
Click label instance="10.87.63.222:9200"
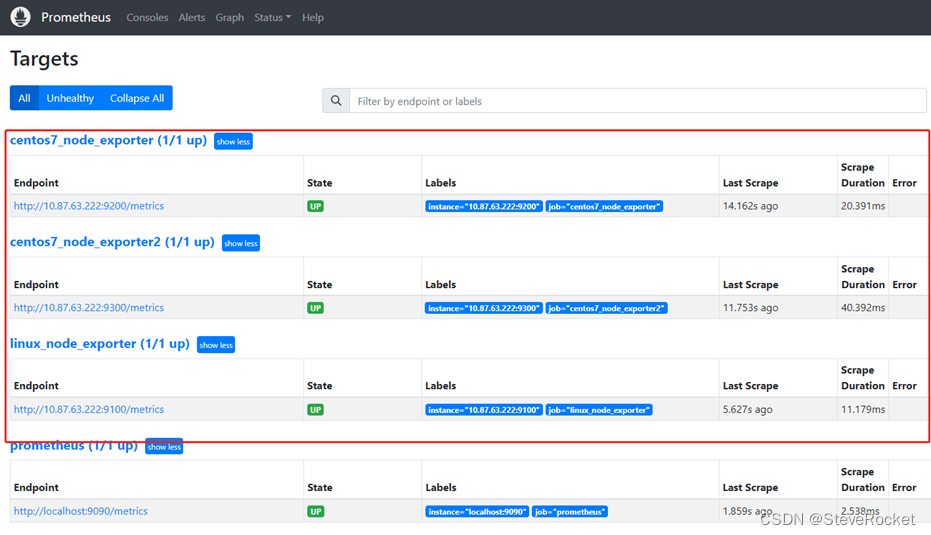[484, 207]
